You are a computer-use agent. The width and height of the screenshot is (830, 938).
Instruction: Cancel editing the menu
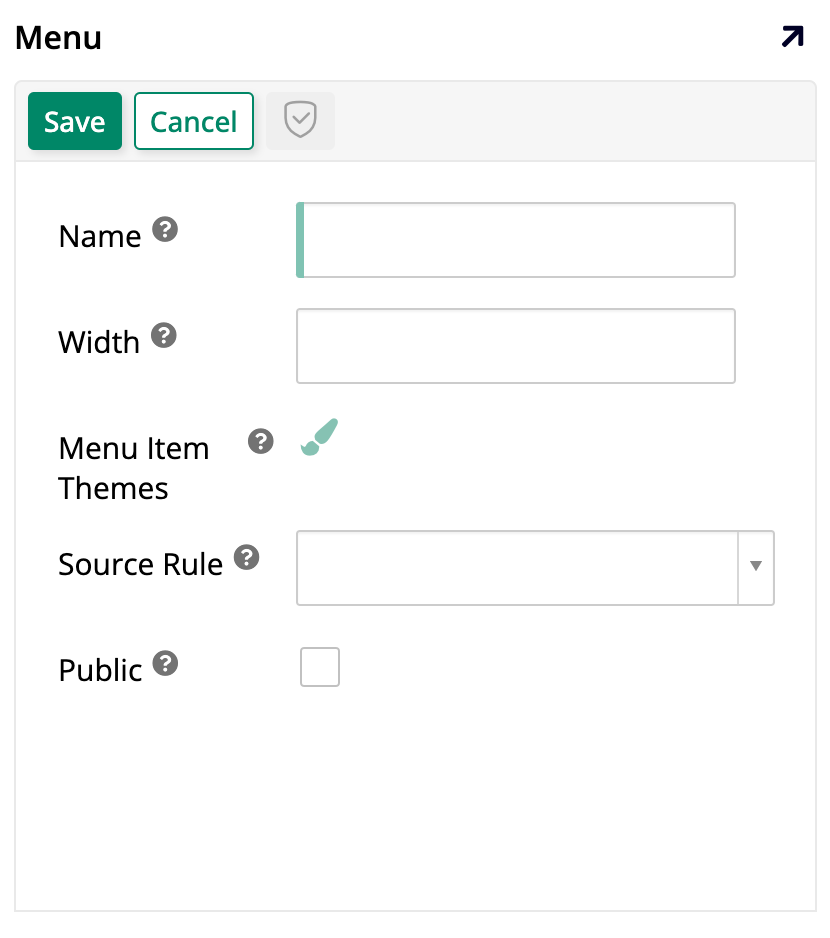click(193, 120)
